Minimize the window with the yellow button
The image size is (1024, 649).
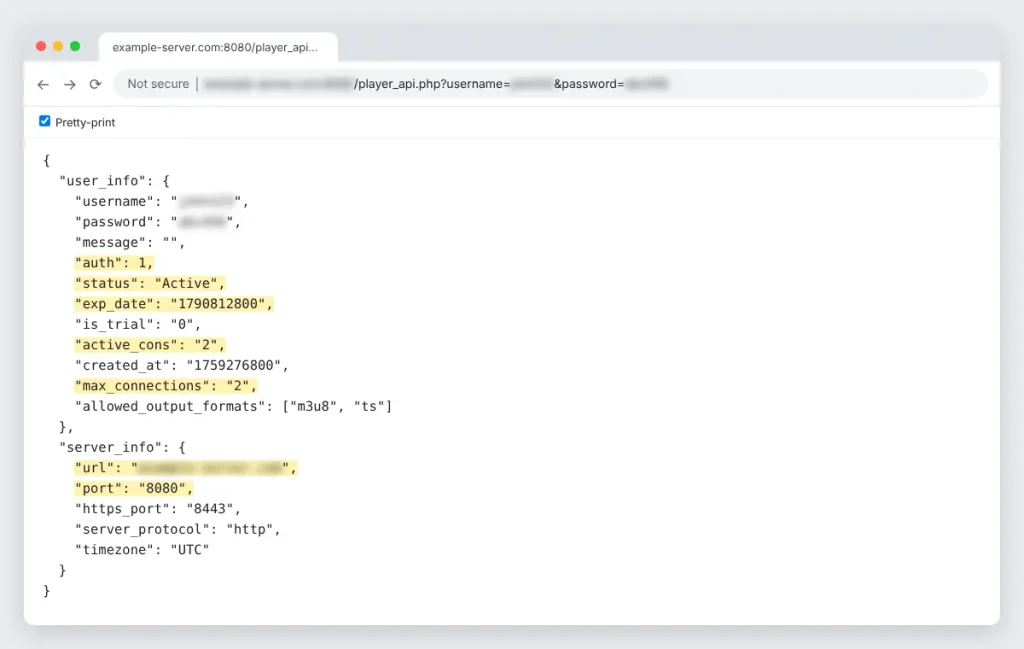coord(58,46)
